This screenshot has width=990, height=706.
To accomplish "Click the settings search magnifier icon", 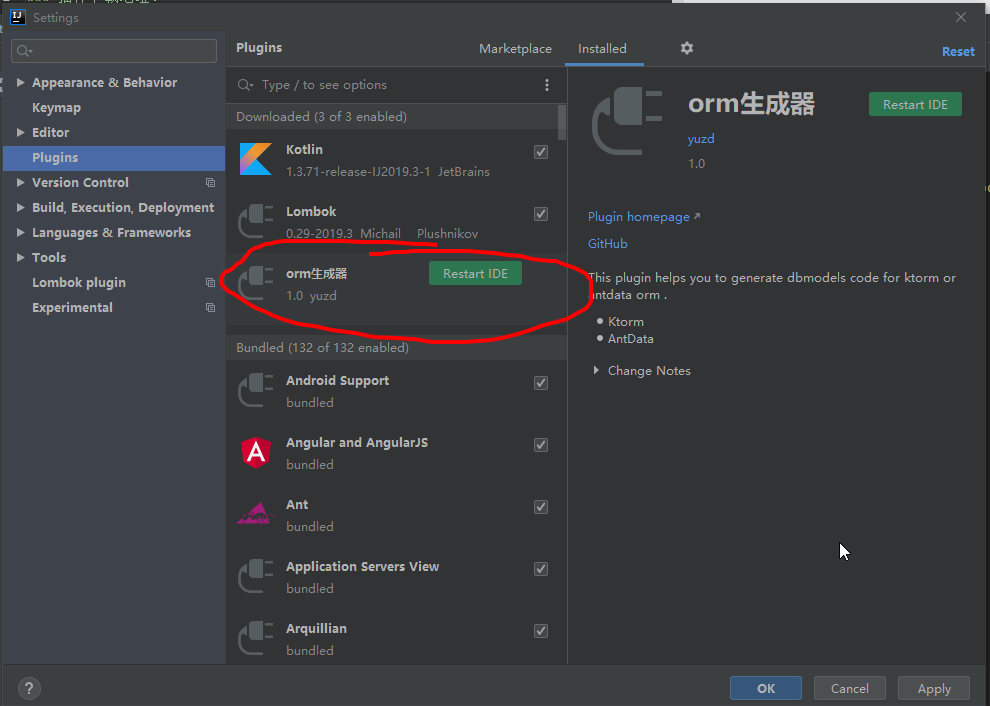I will 25,51.
